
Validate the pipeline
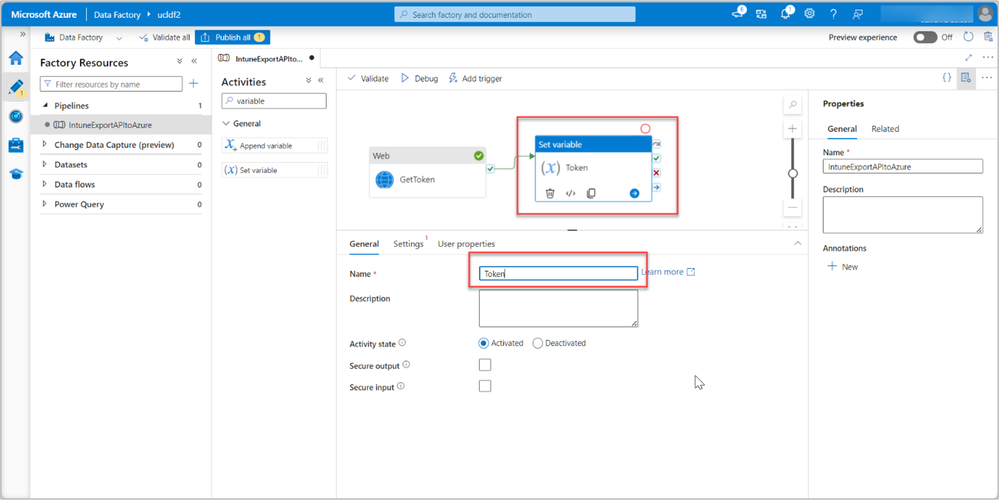coord(368,78)
